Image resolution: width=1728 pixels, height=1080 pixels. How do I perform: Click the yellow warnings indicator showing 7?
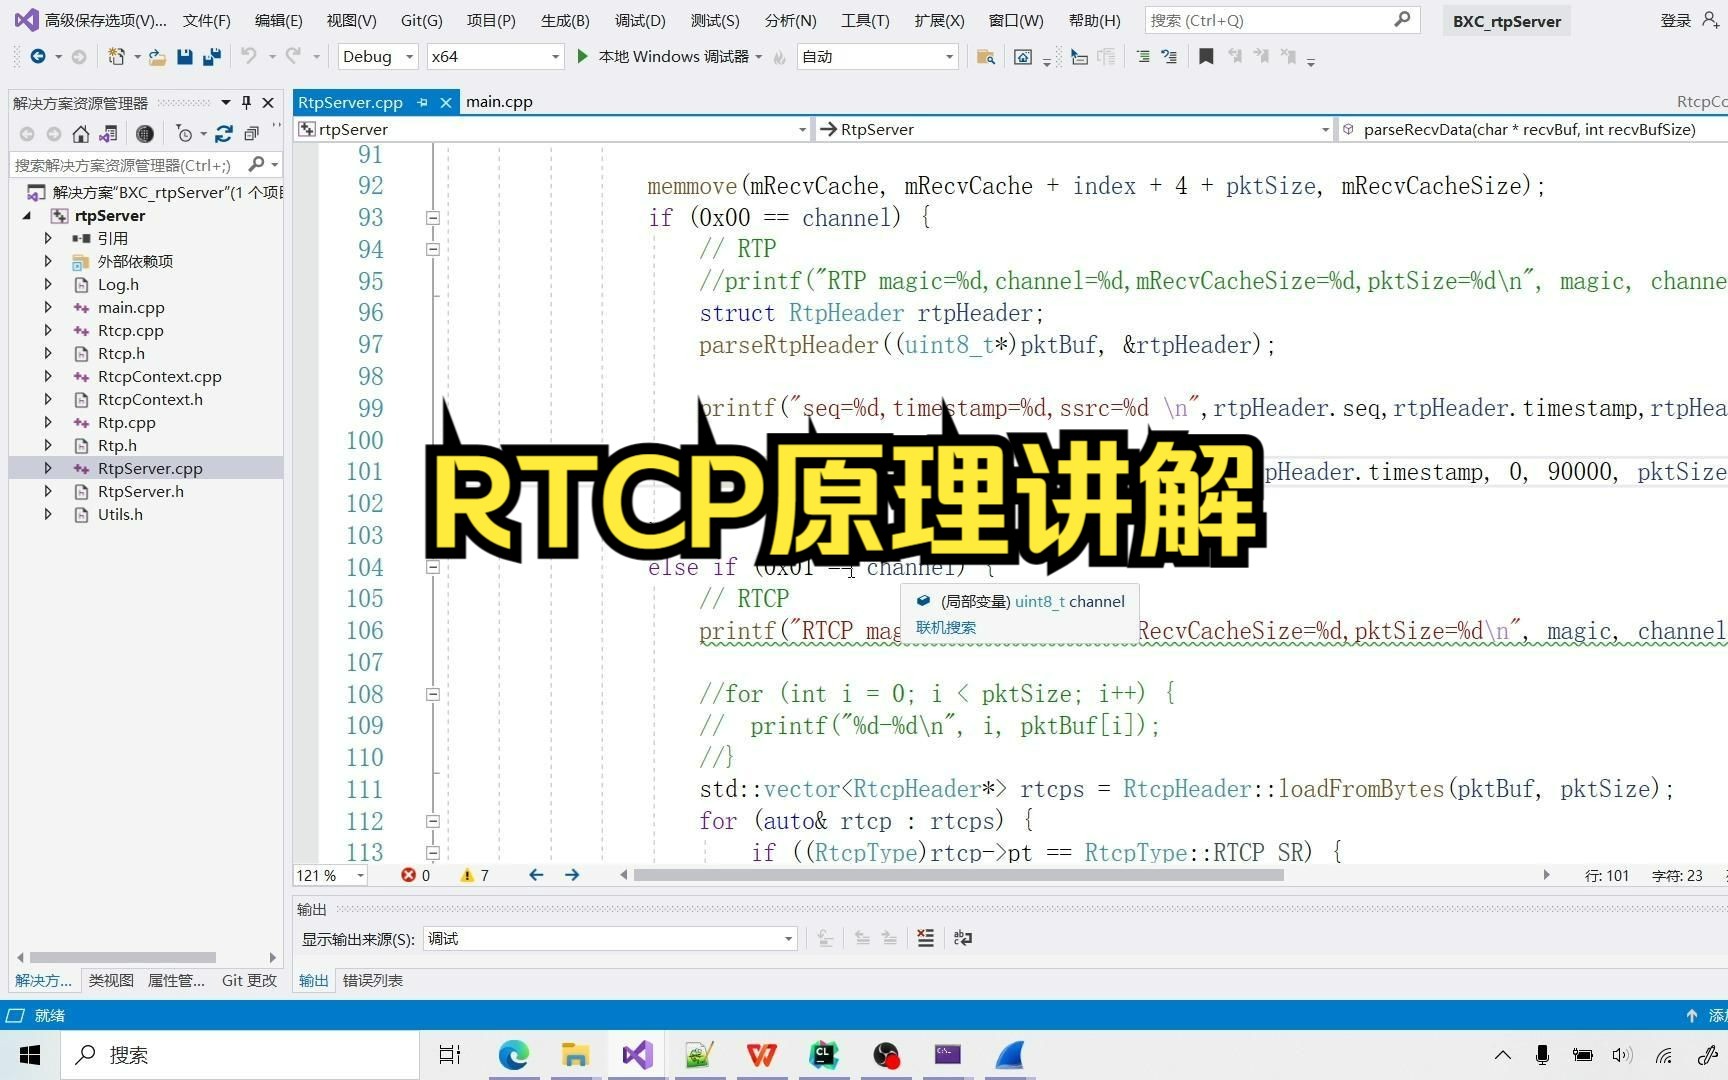(475, 875)
